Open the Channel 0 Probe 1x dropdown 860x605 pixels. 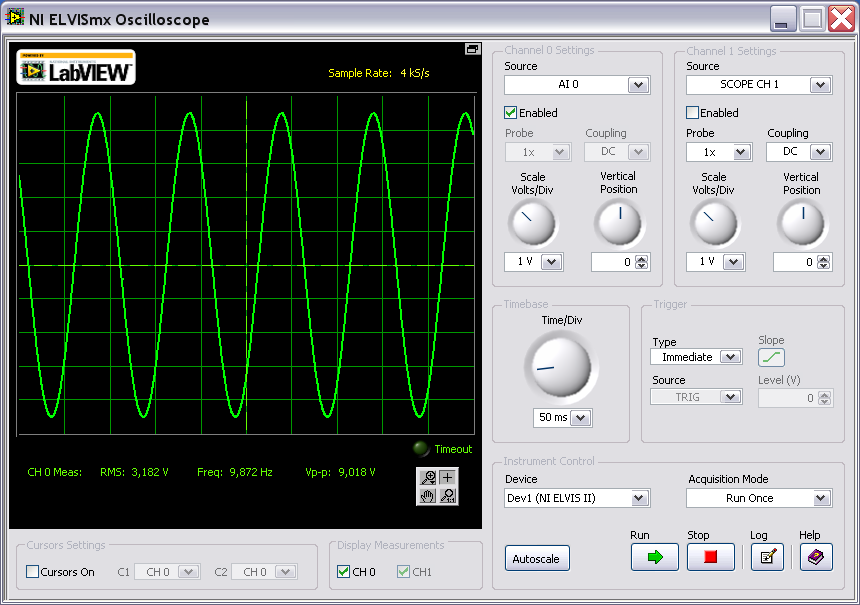(x=538, y=152)
